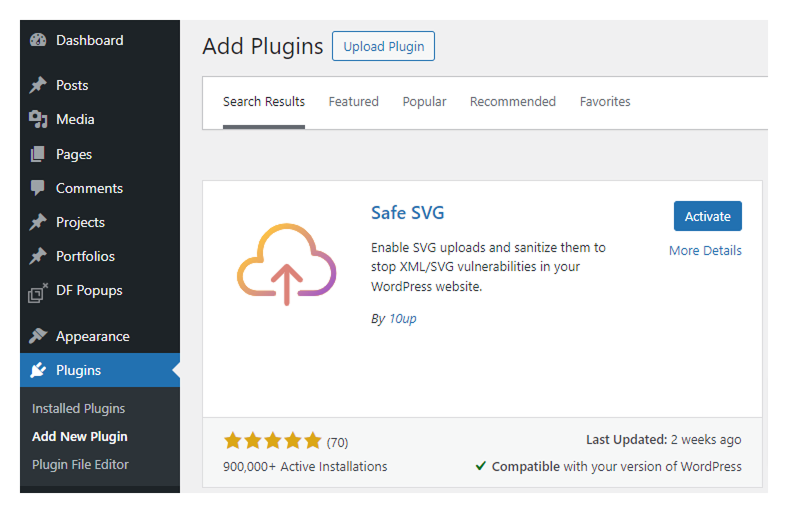
Task: Switch to the Favorites tab
Action: coord(605,102)
